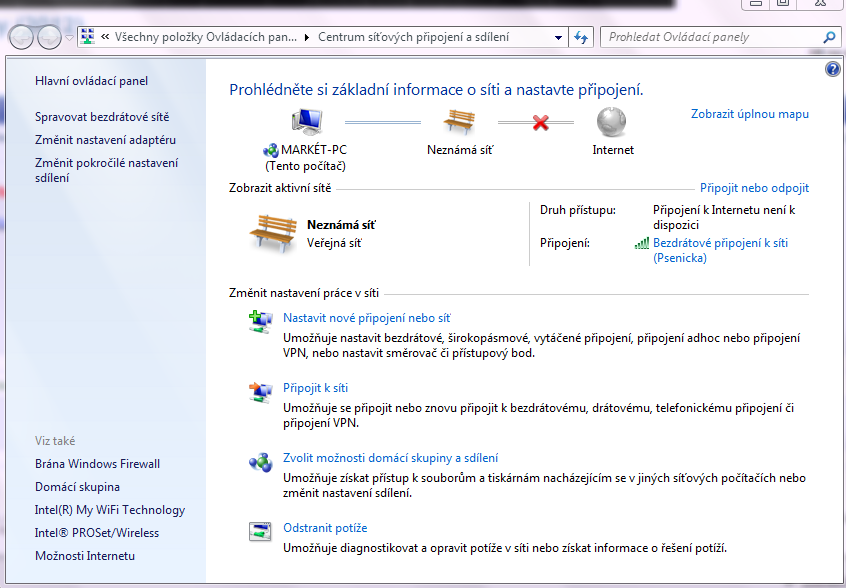Open Spravovat bezdrátové sítě
The height and width of the screenshot is (588, 846).
pos(102,117)
